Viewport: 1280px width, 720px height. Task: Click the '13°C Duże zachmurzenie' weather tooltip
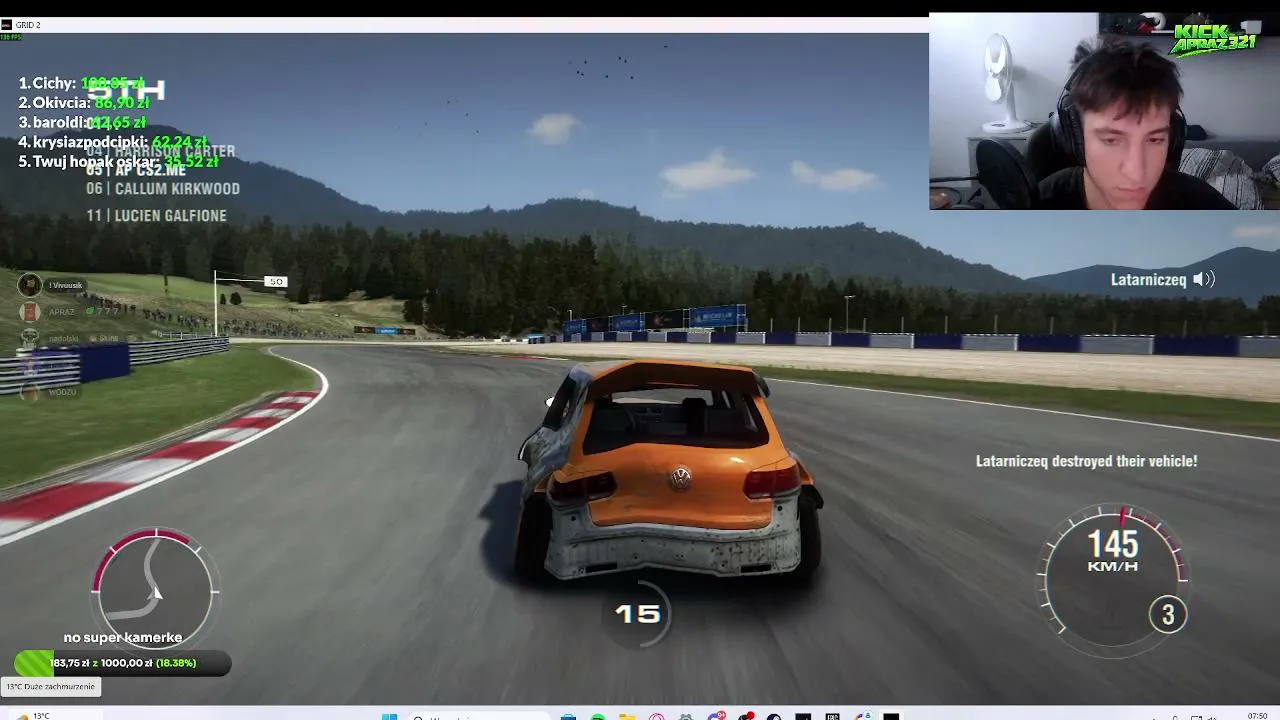[51, 687]
